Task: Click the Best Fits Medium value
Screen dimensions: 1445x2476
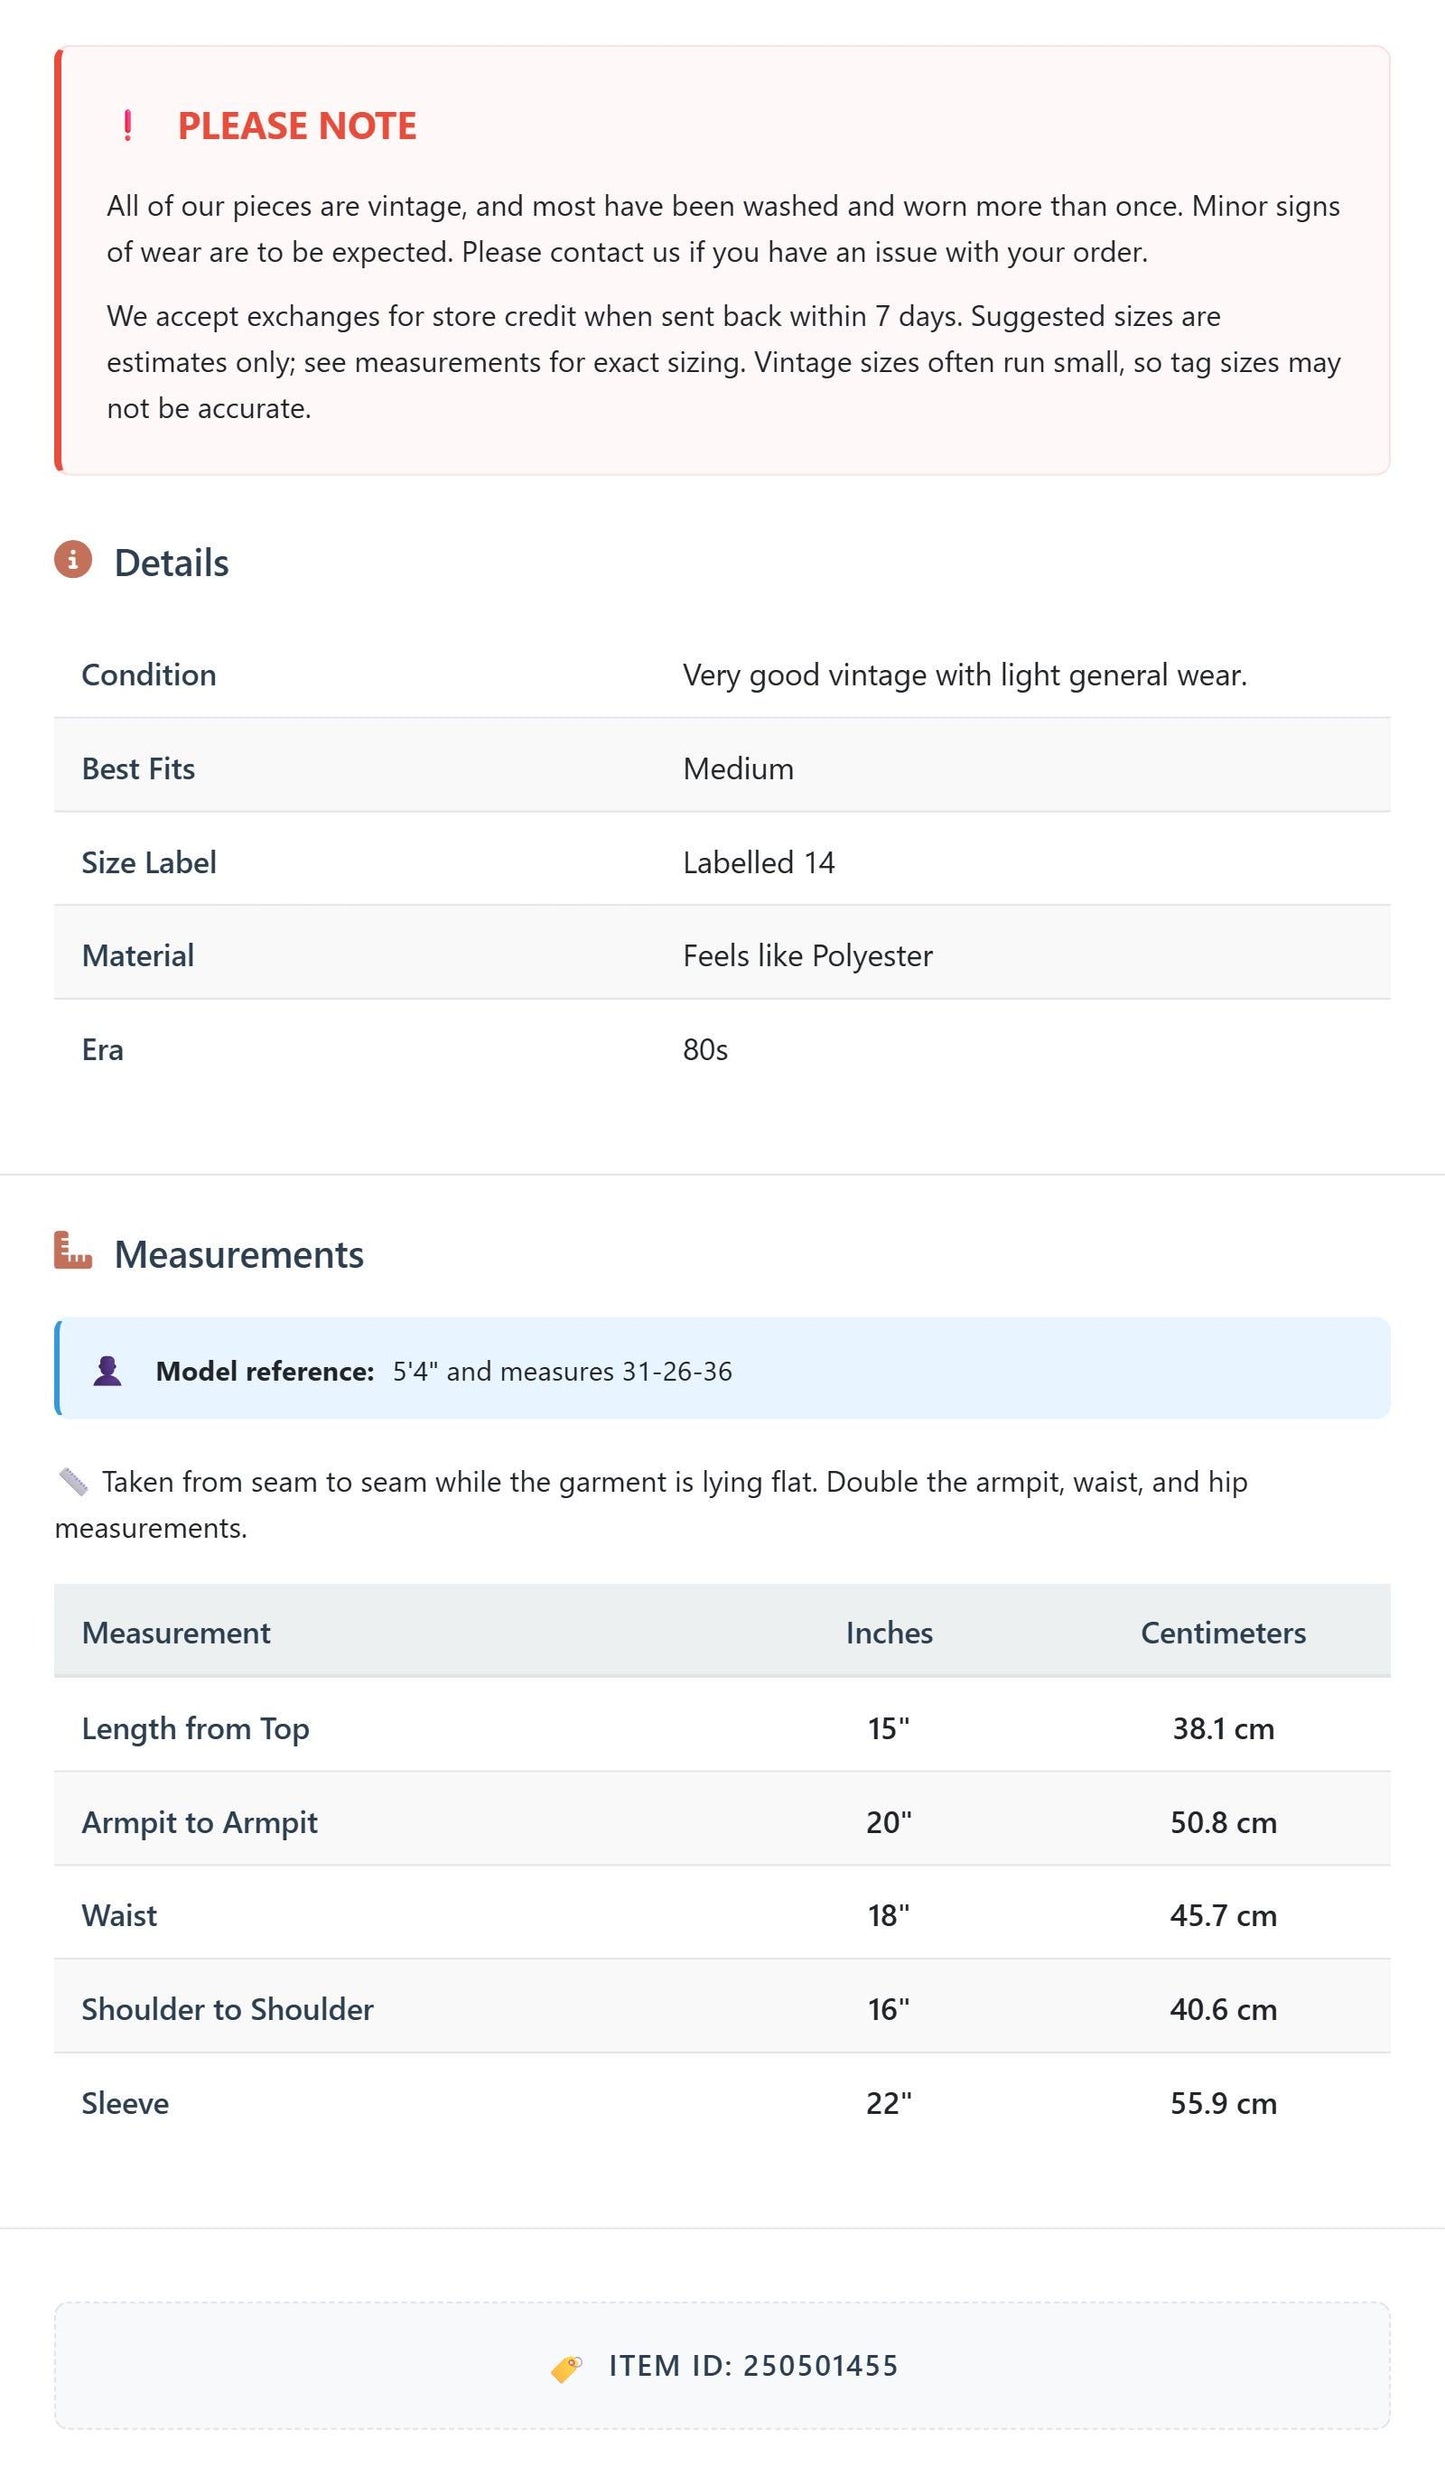Action: pos(738,769)
